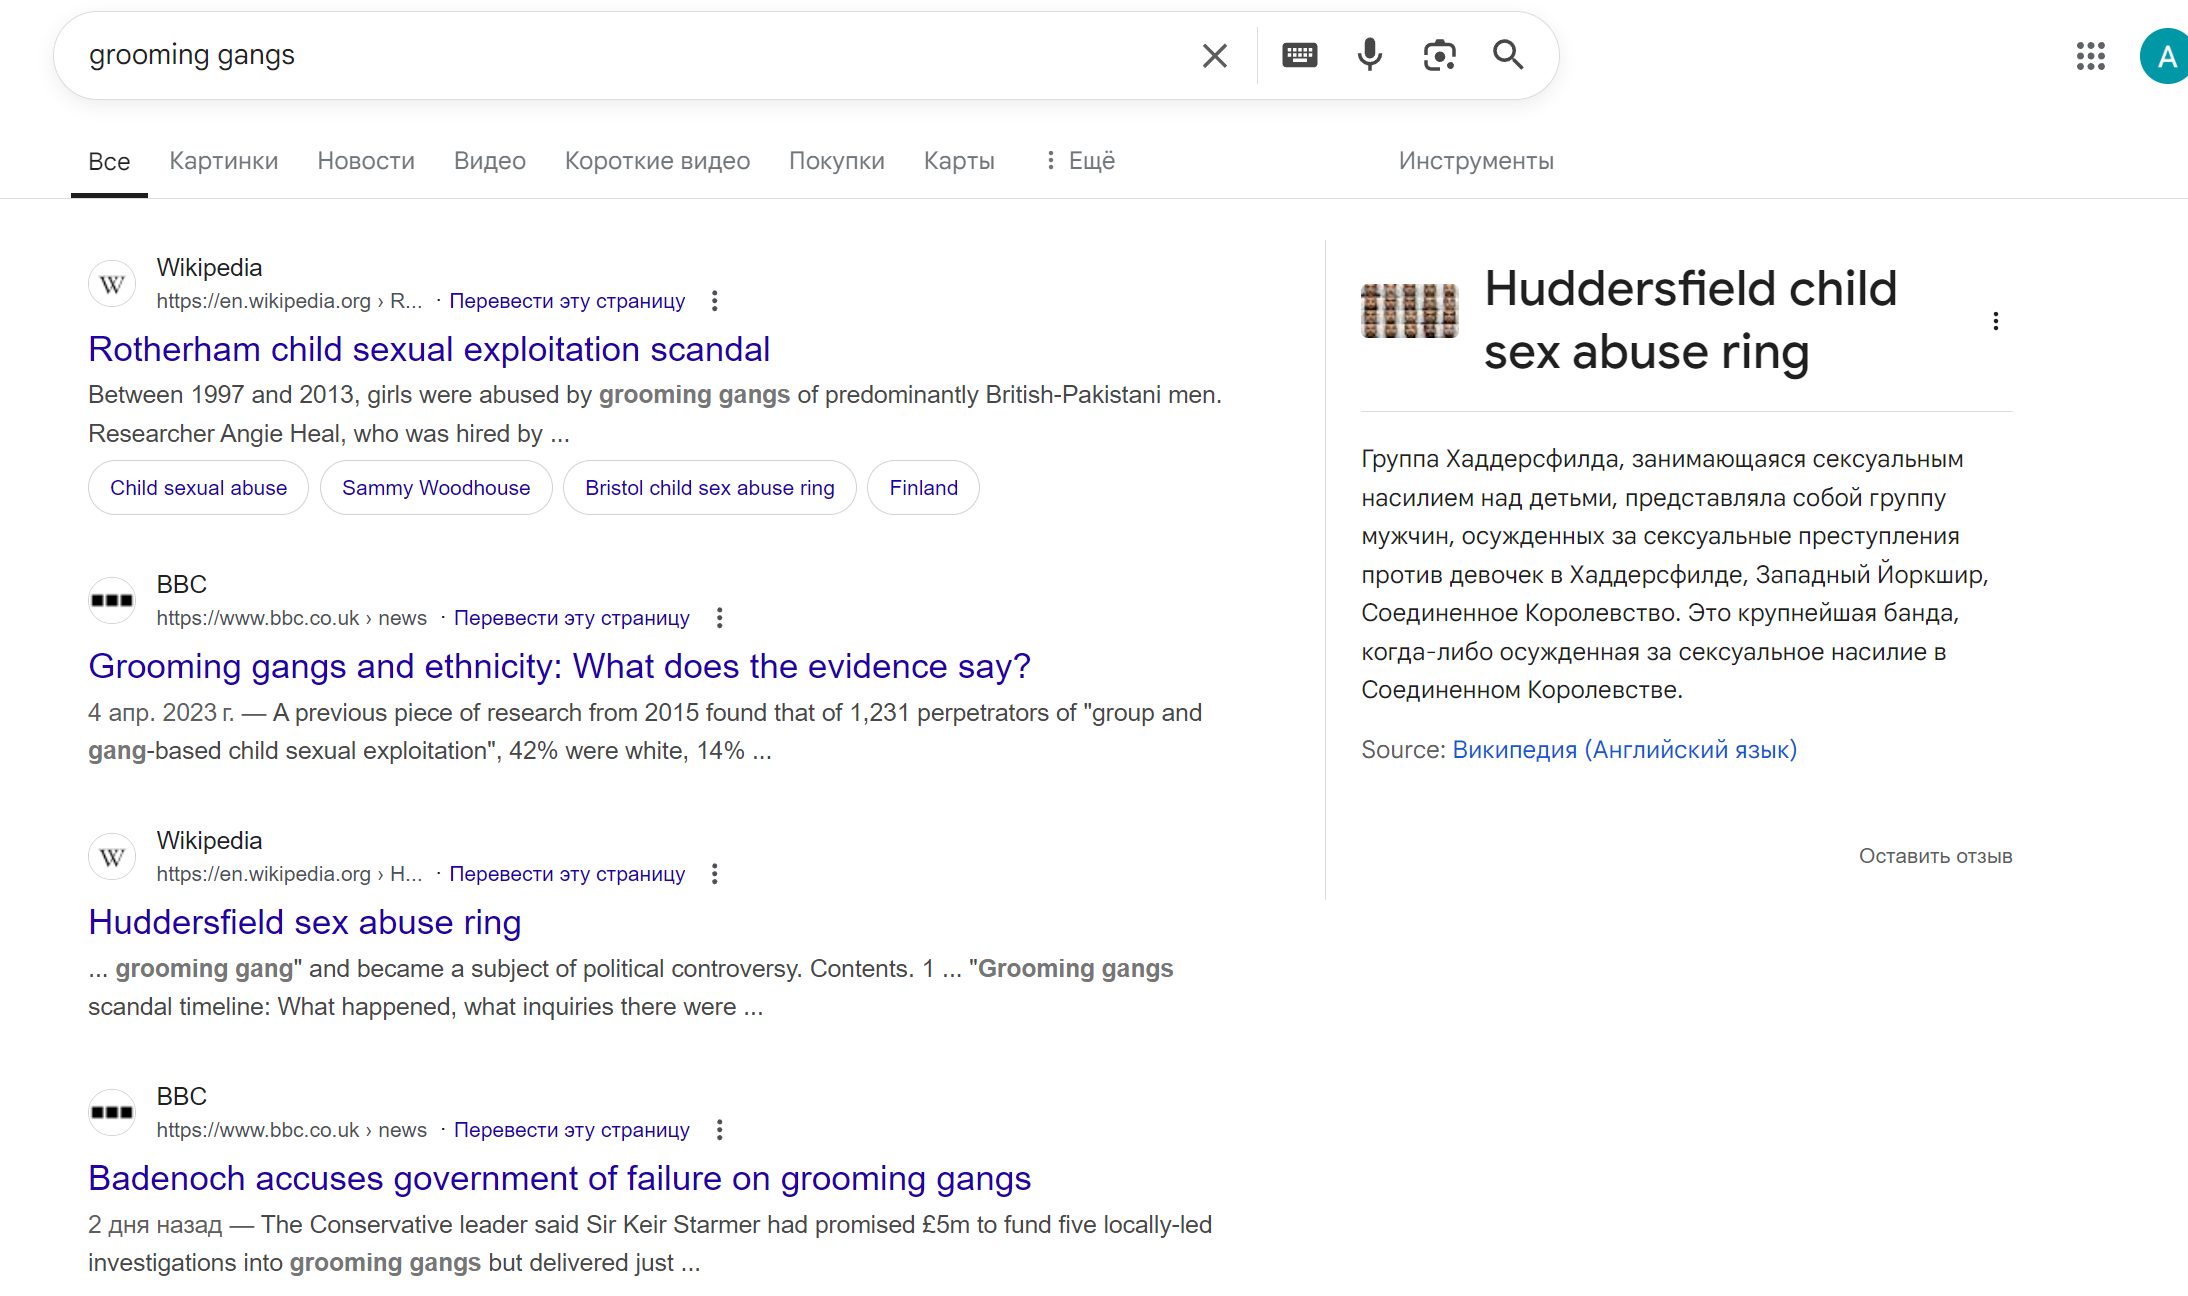Open the on-screen keyboard input tool
This screenshot has height=1296, width=2188.
tap(1299, 55)
